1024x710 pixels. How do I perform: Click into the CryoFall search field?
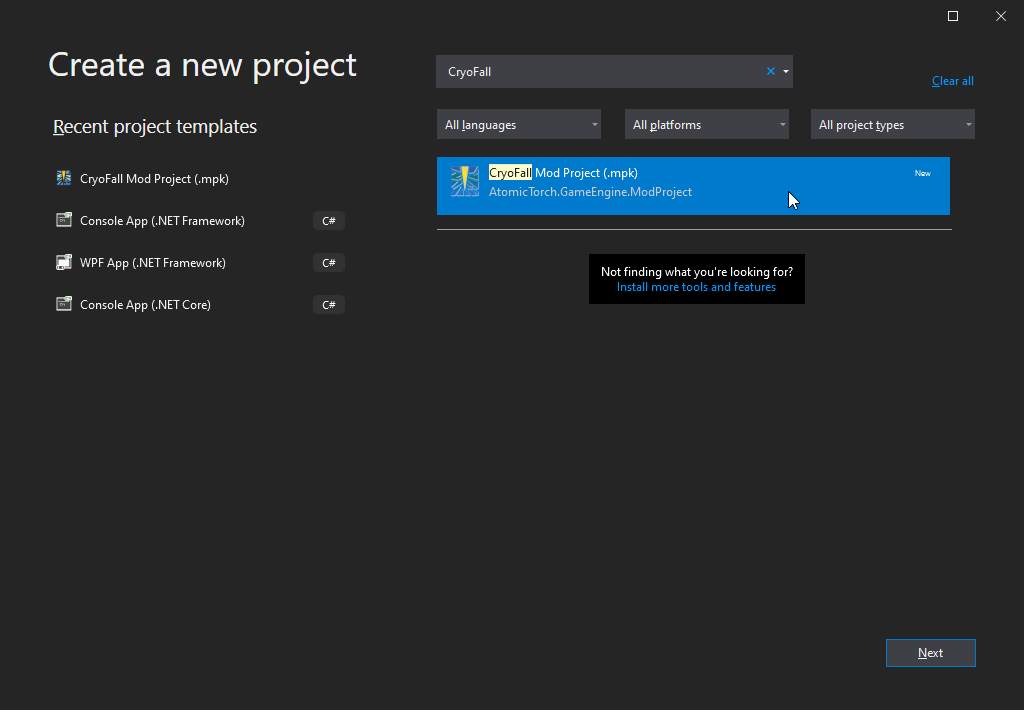[600, 71]
